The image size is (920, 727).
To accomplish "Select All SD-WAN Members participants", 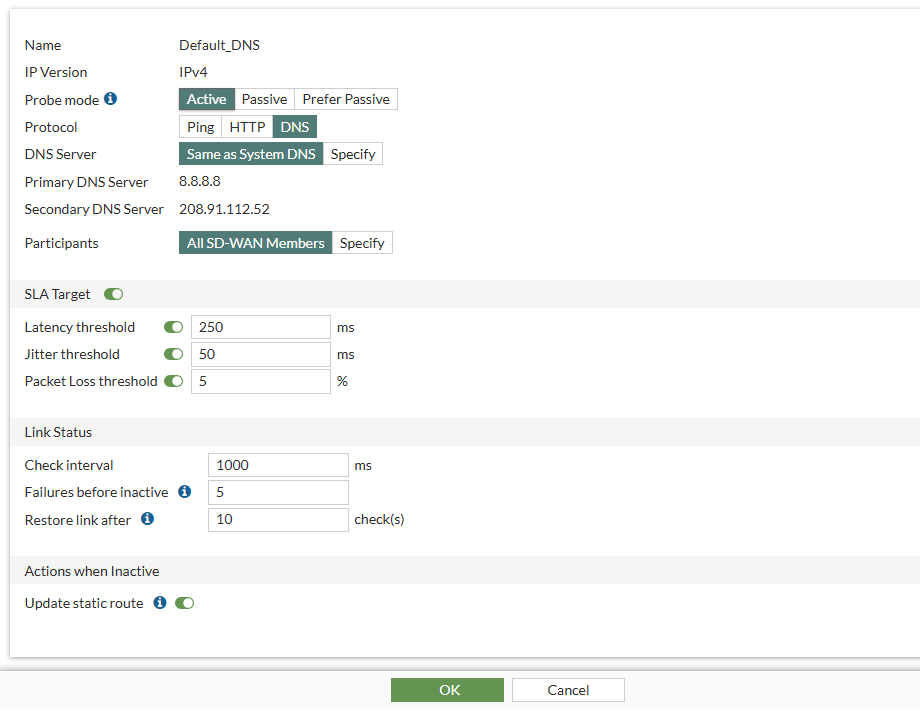I will click(x=255, y=243).
